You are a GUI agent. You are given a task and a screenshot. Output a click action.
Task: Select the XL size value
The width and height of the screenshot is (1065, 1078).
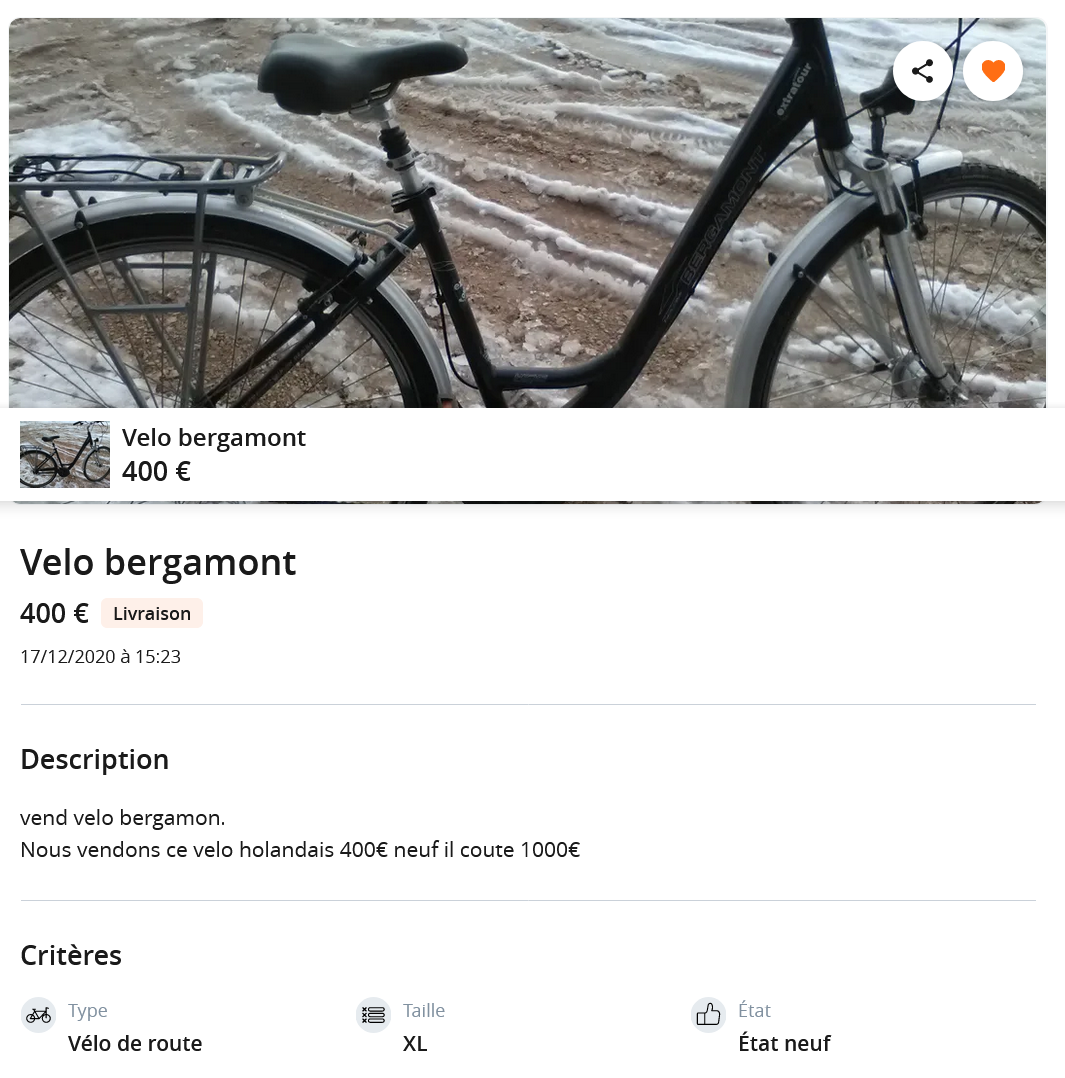pos(415,1043)
